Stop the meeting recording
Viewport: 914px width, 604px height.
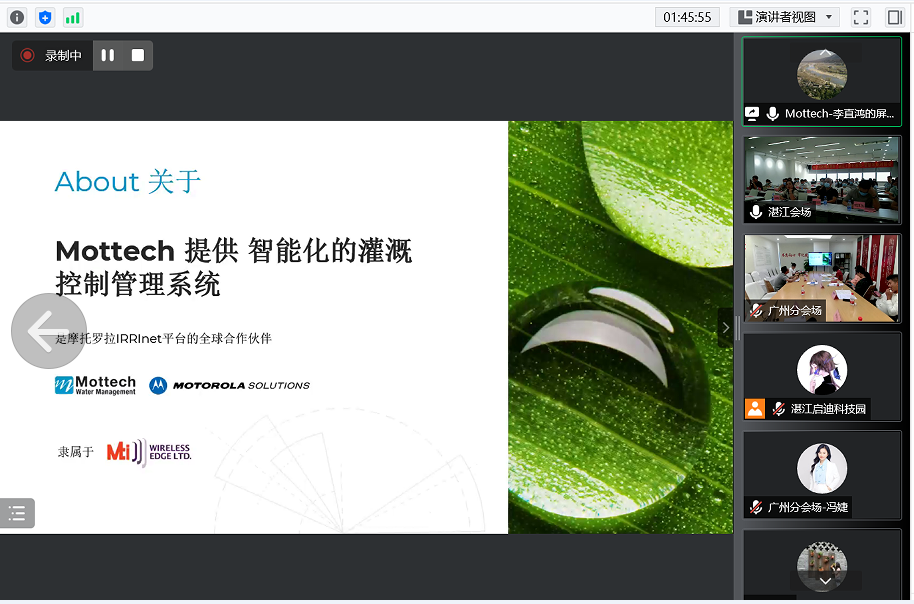pyautogui.click(x=138, y=55)
